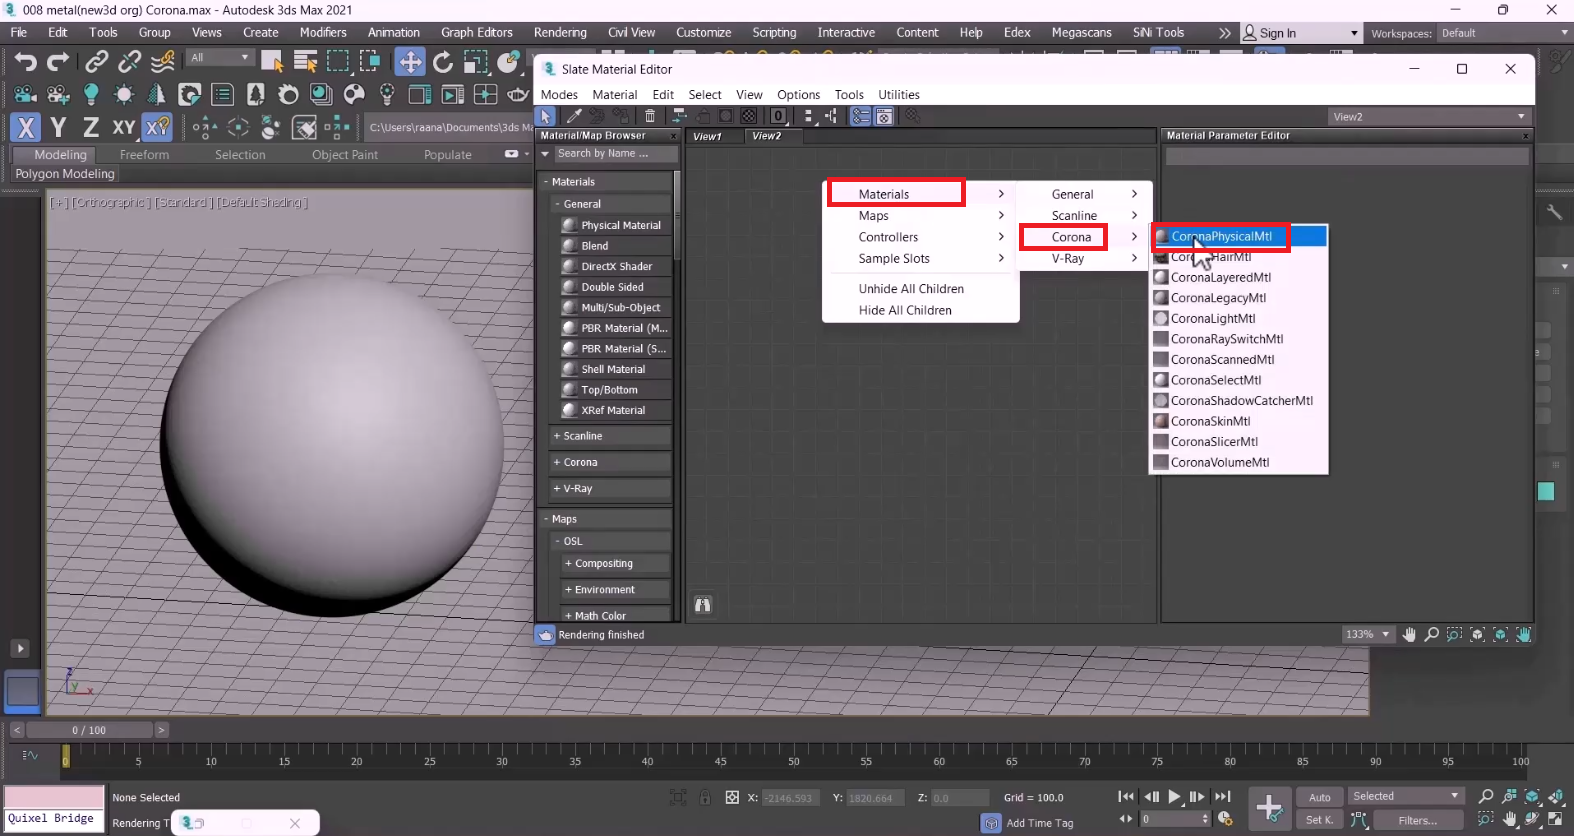
Task: Click the Bind to Space Warp icon
Action: click(x=163, y=62)
